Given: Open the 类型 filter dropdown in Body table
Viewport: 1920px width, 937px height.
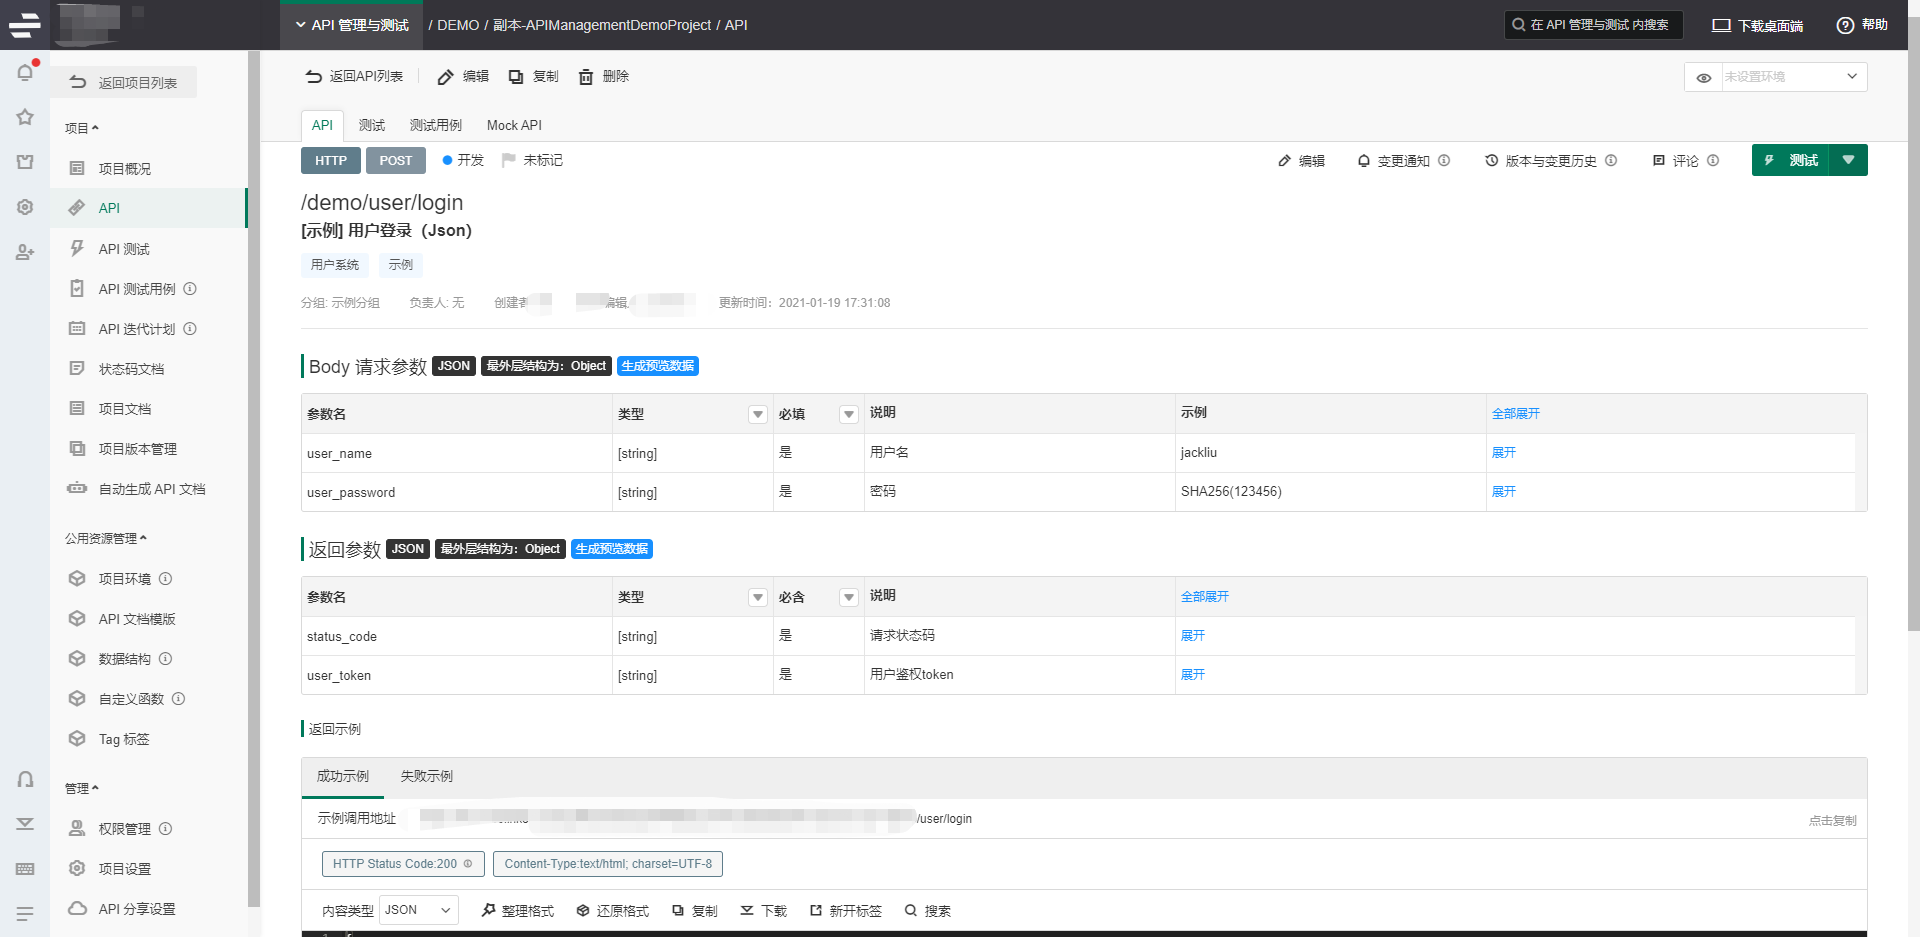Looking at the screenshot, I should [757, 414].
